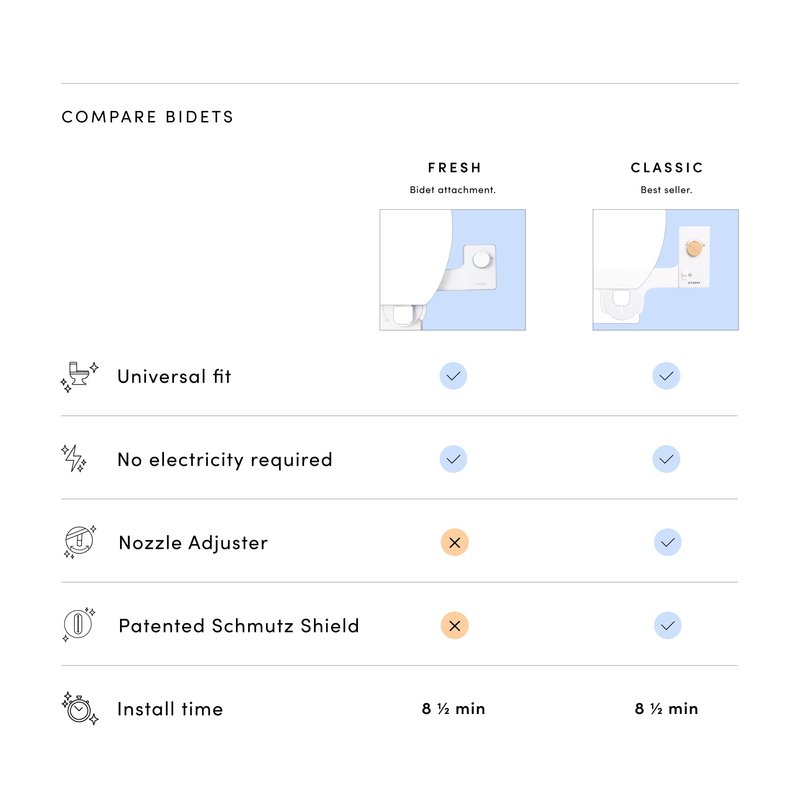This screenshot has width=800, height=800.
Task: Open the Classic bidet product image
Action: pyautogui.click(x=665, y=270)
